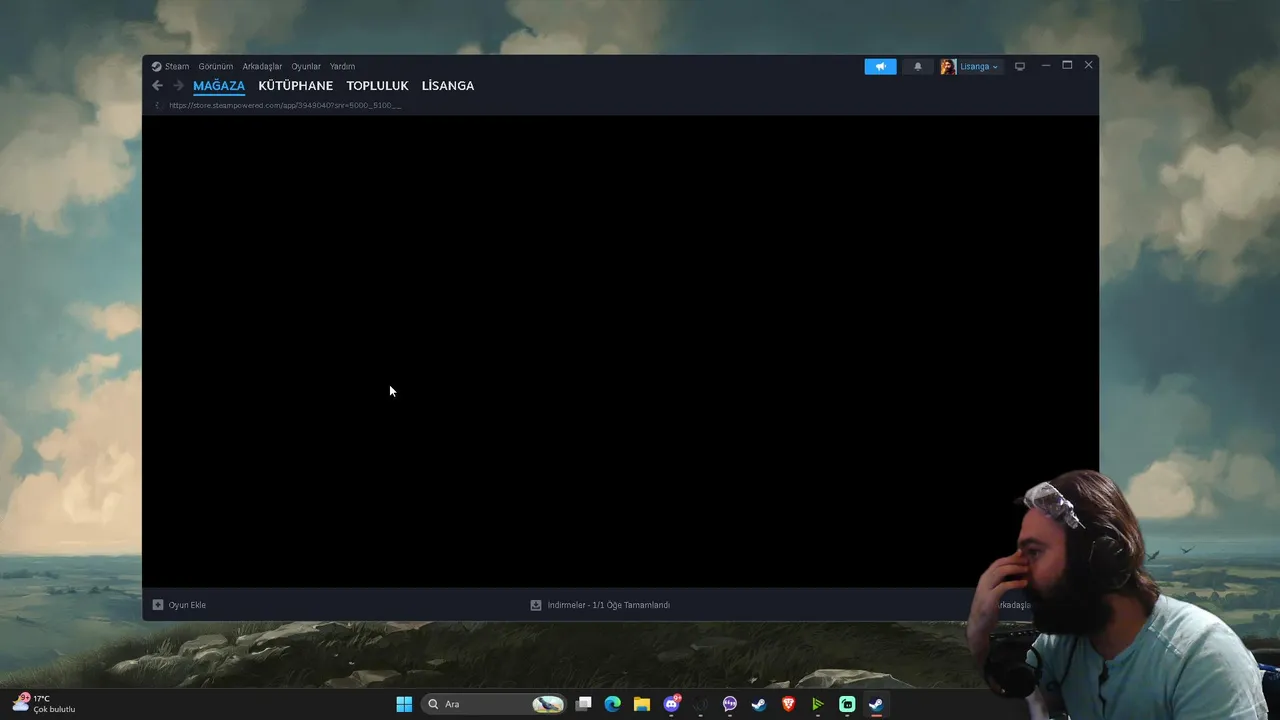Image resolution: width=1280 pixels, height=720 pixels.
Task: Close the Steam window
Action: tap(1088, 65)
